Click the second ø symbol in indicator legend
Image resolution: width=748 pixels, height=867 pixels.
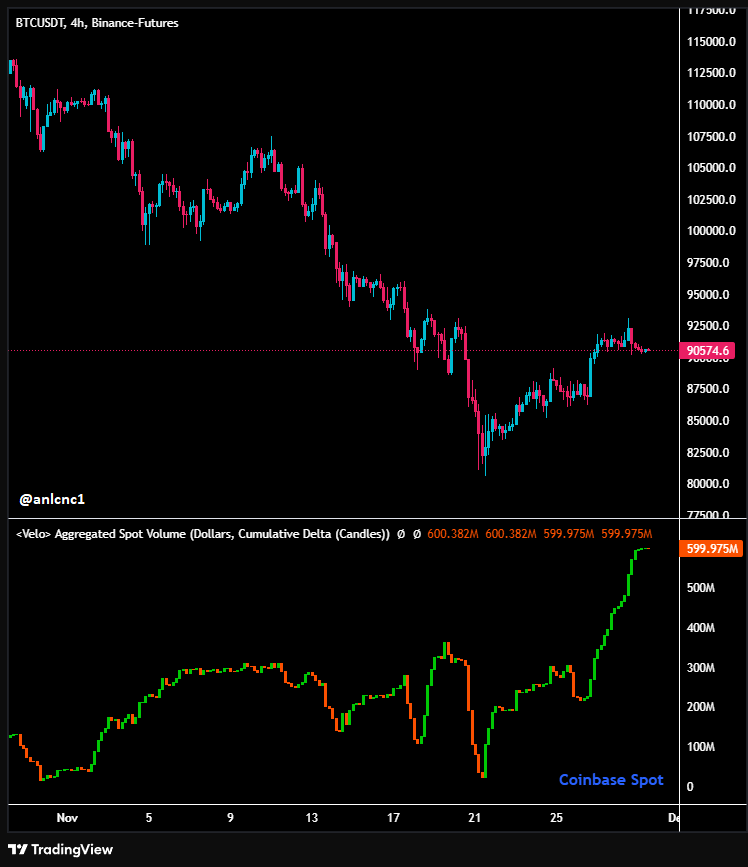[416, 535]
